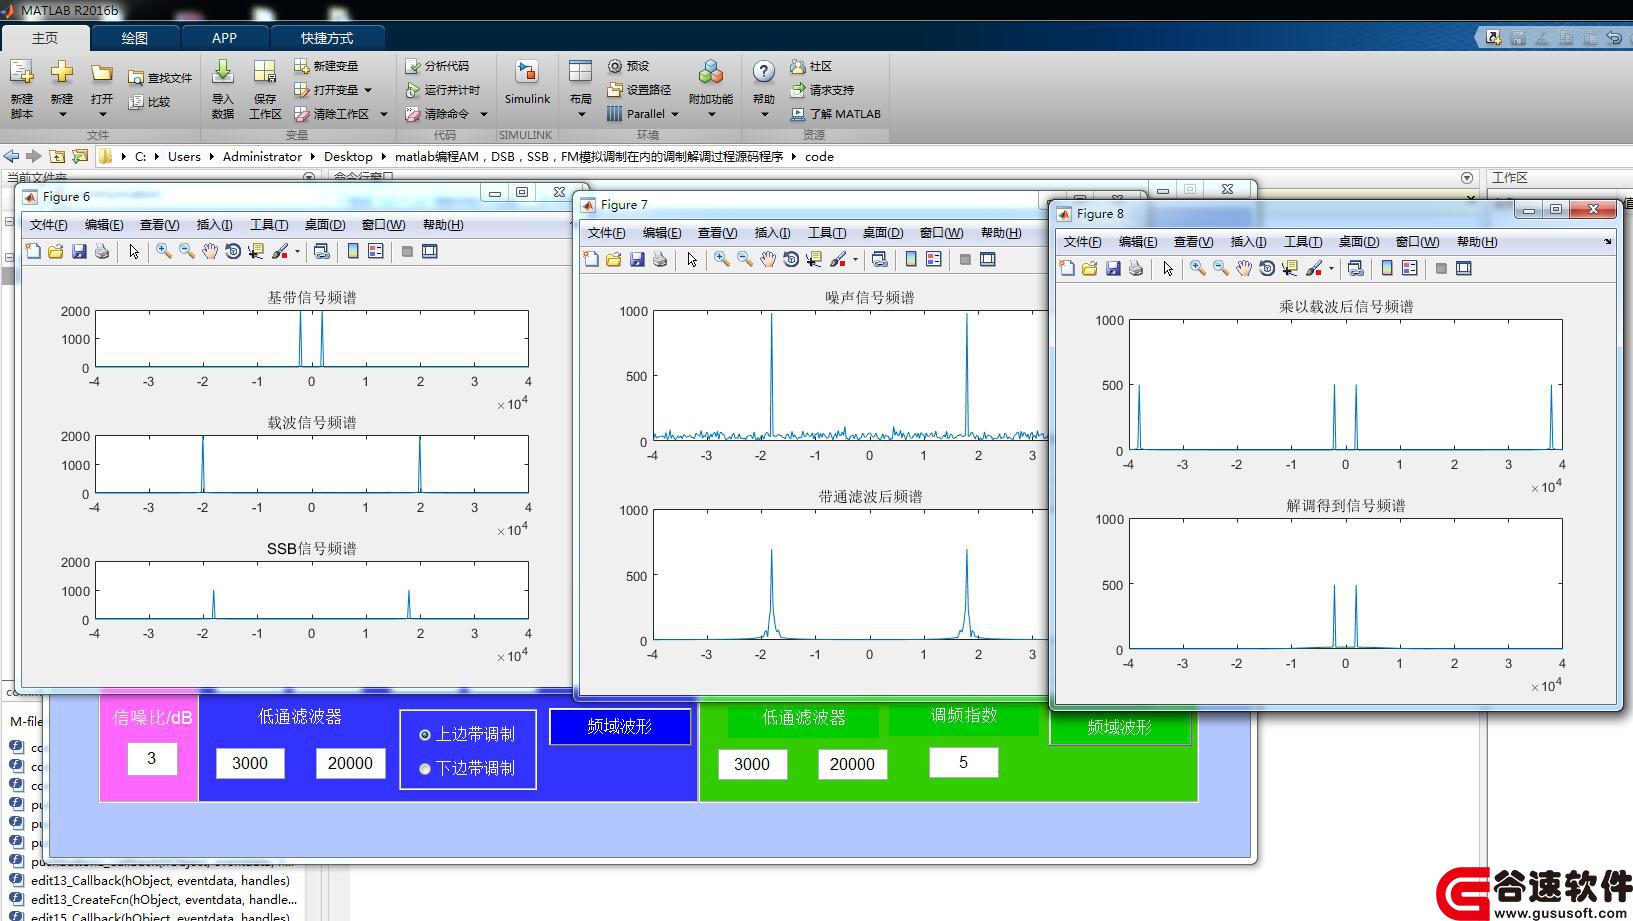Select the Data Cursor tool in Figure 7
This screenshot has height=921, width=1633.
coord(814,259)
